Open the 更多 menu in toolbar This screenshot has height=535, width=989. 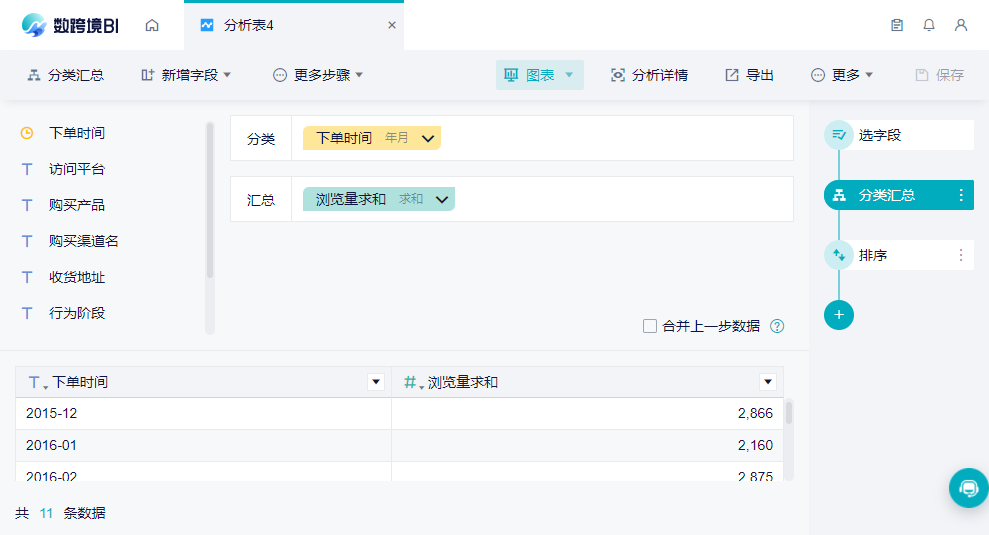pos(841,75)
